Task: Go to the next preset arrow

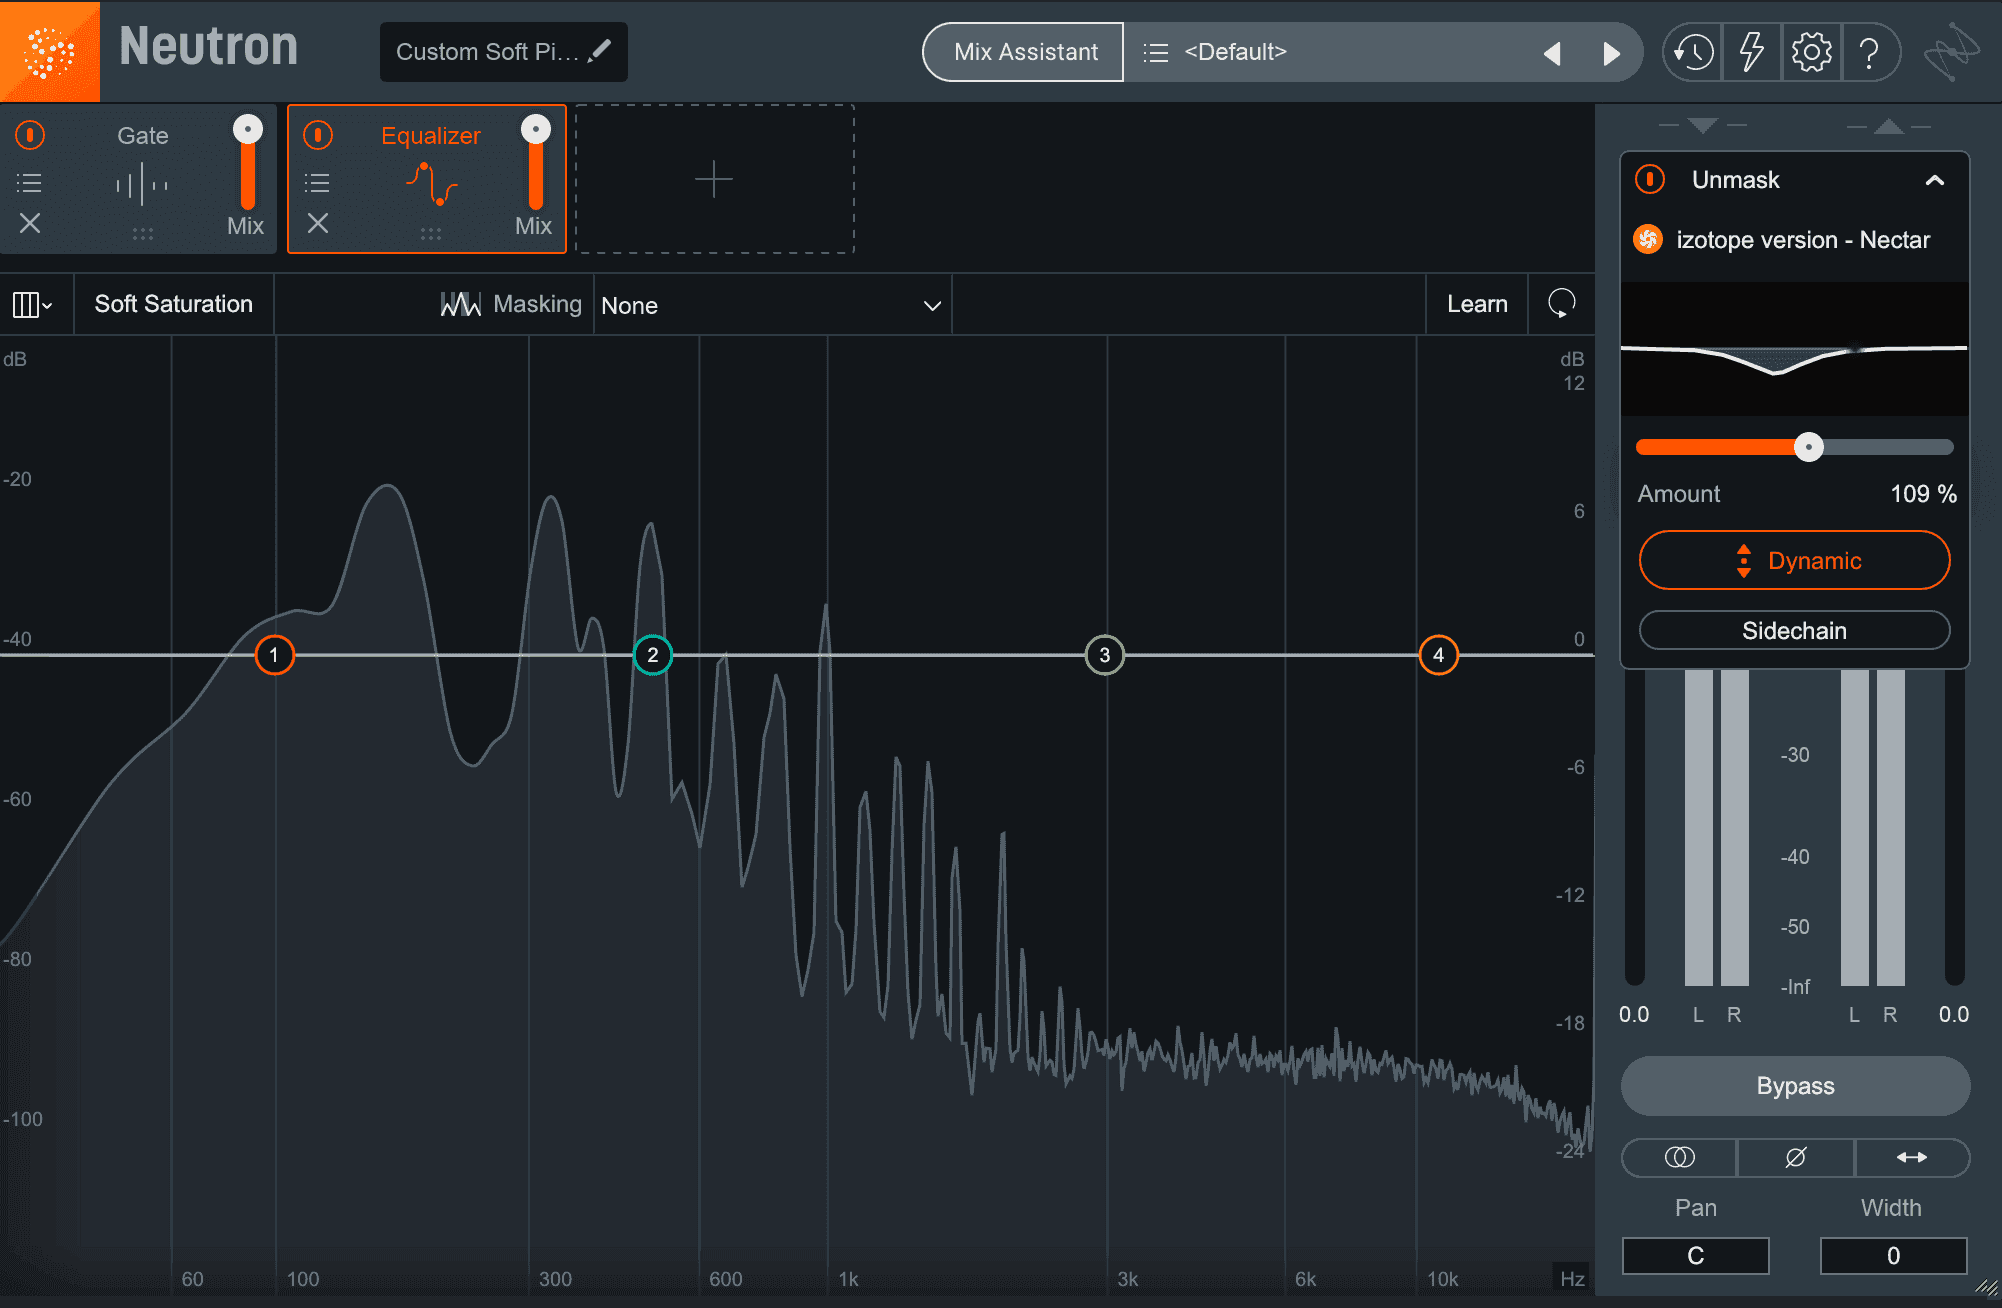Action: [x=1611, y=53]
